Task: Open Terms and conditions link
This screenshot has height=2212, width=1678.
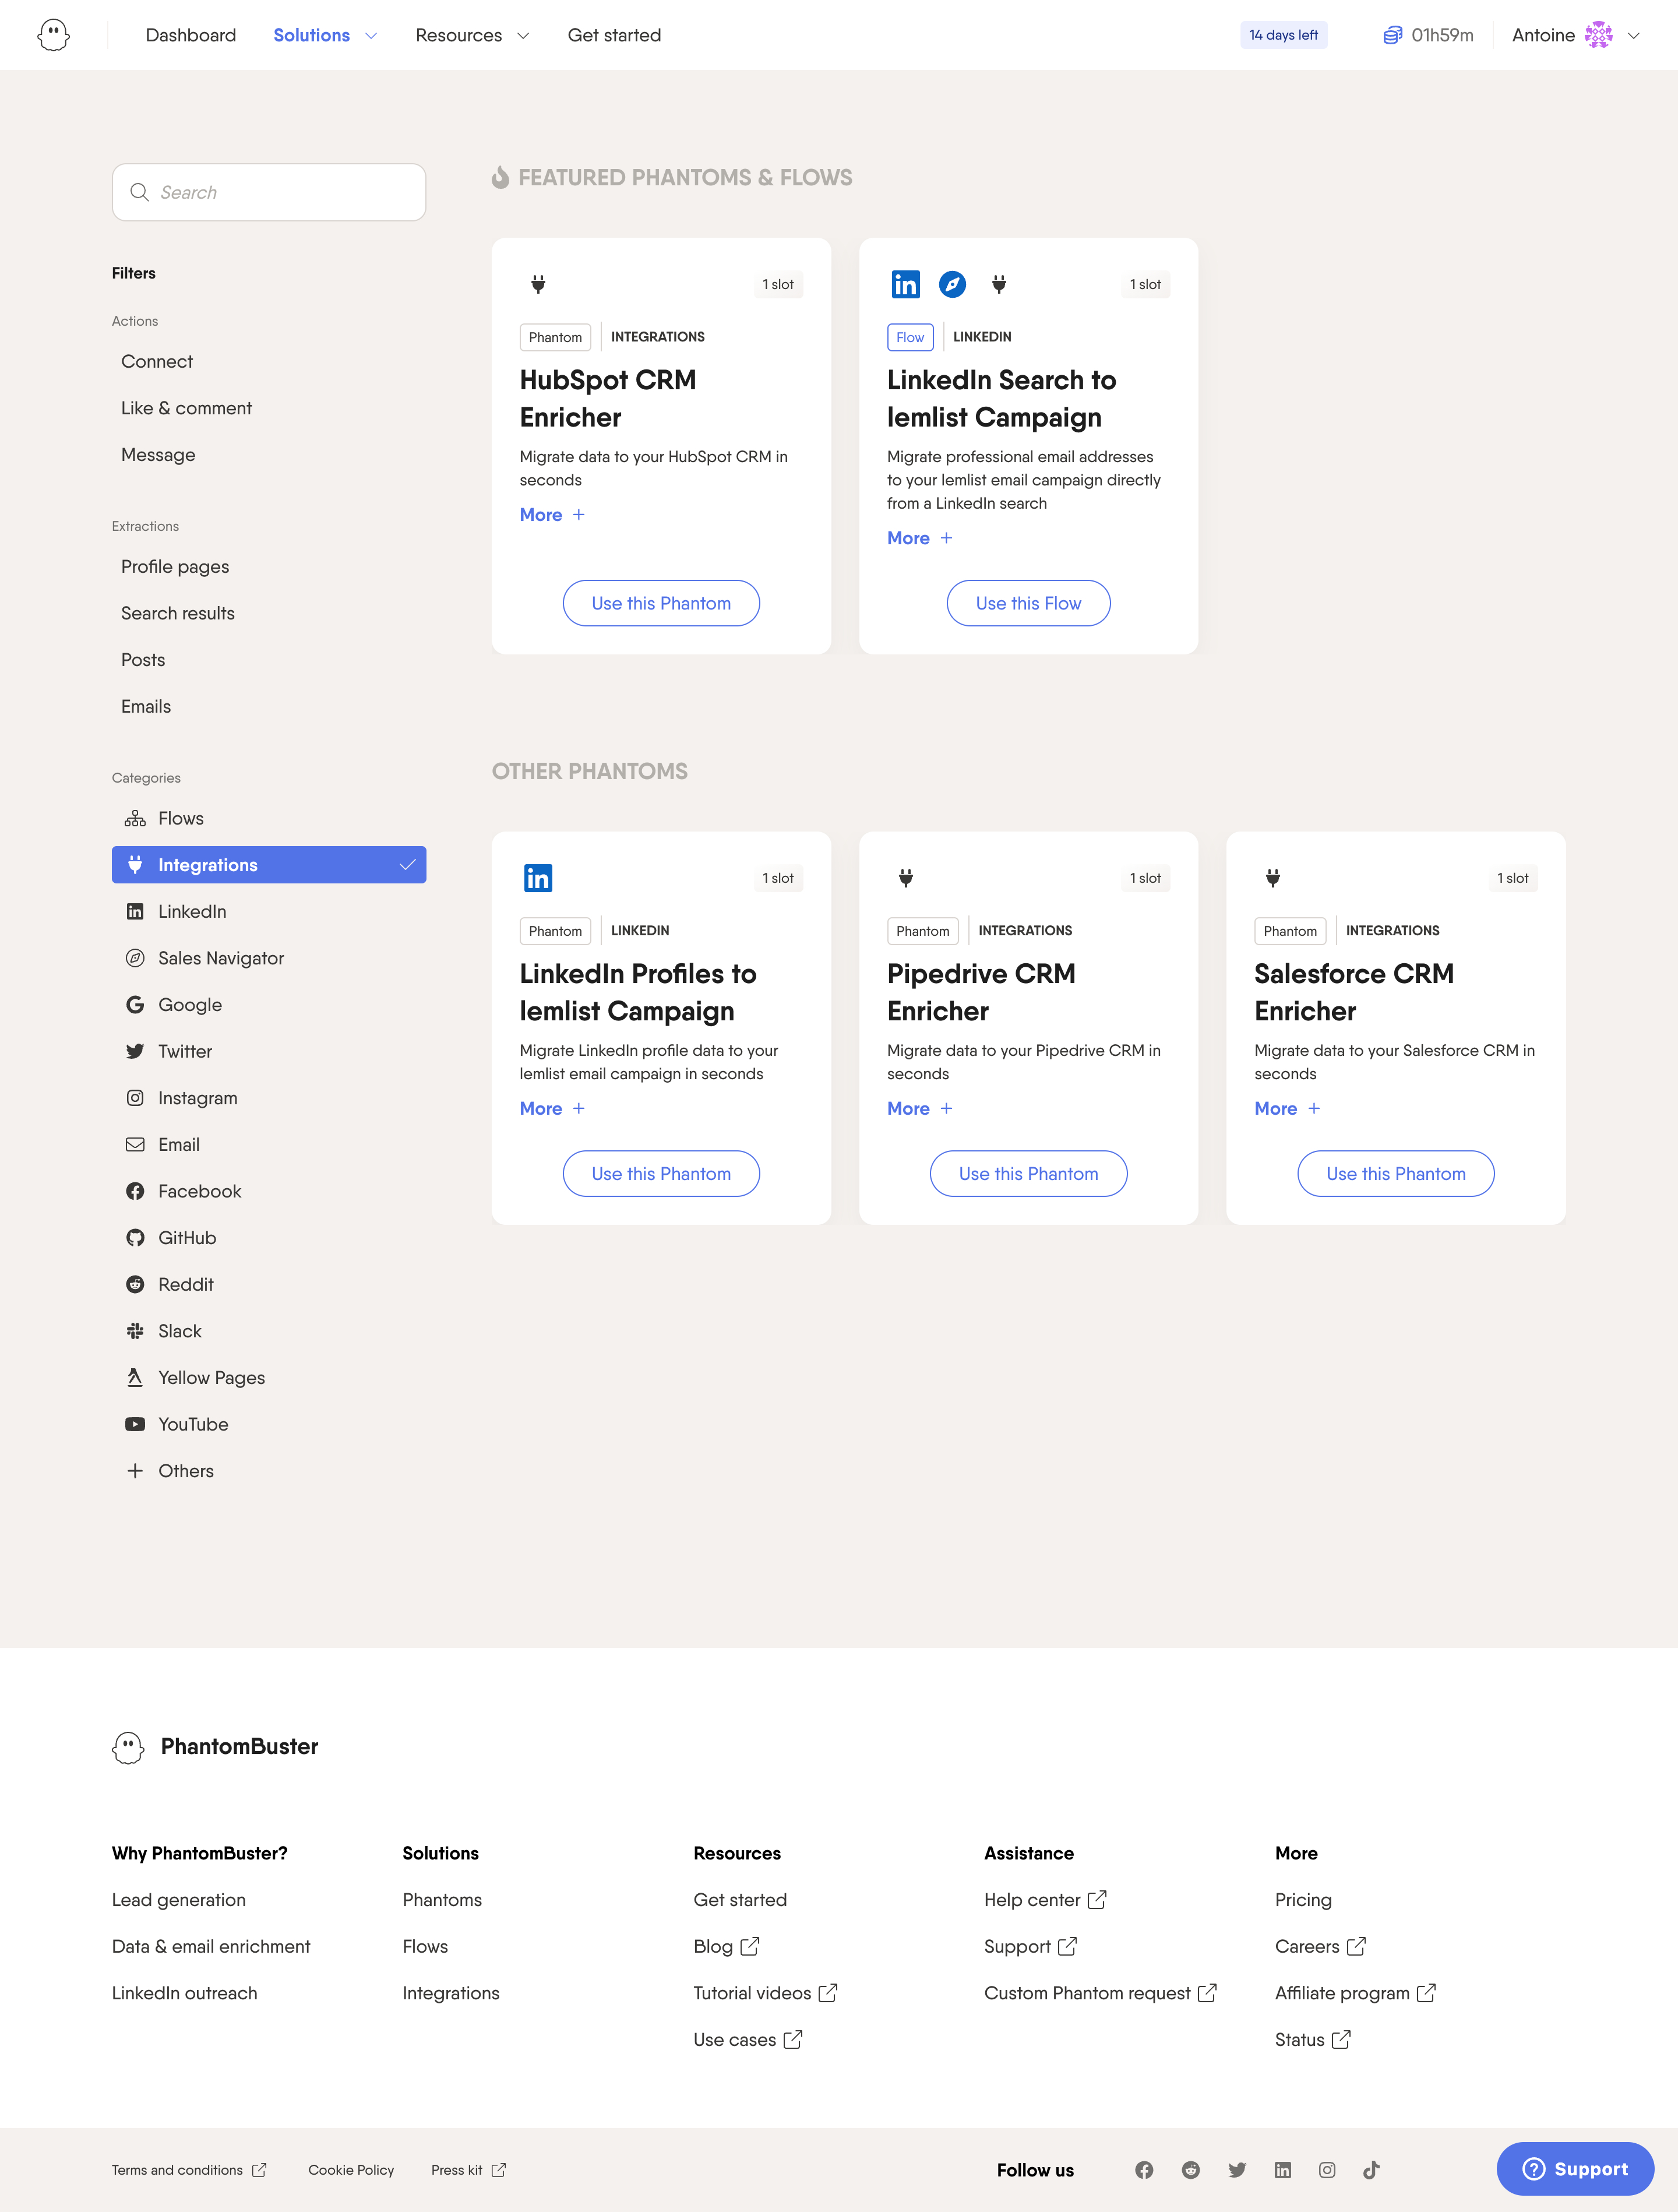Action: coord(189,2169)
